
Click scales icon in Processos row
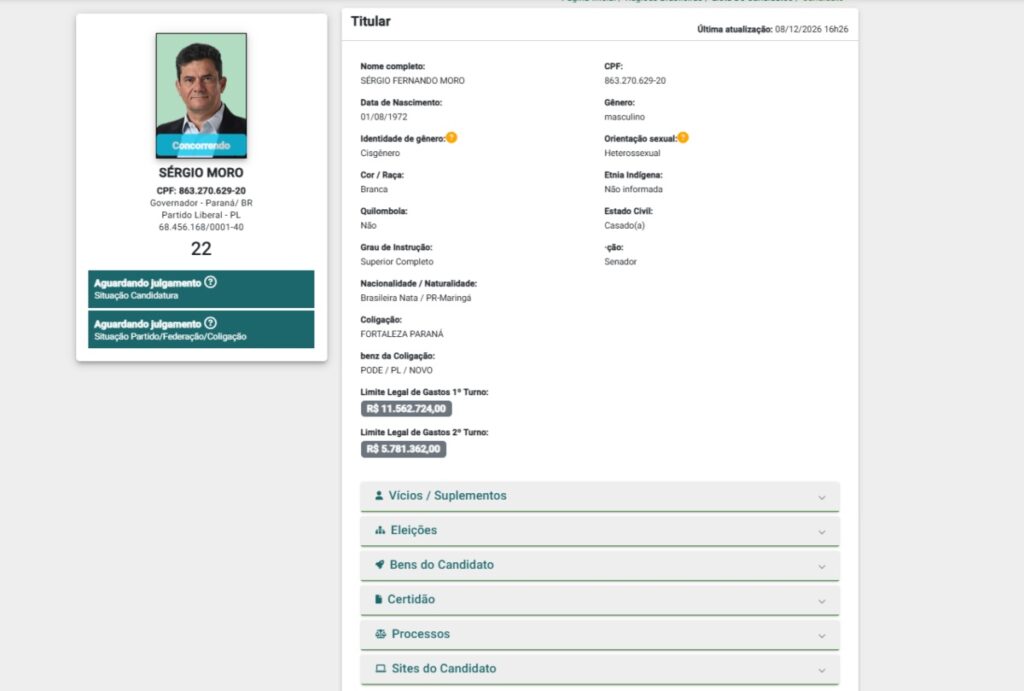381,634
